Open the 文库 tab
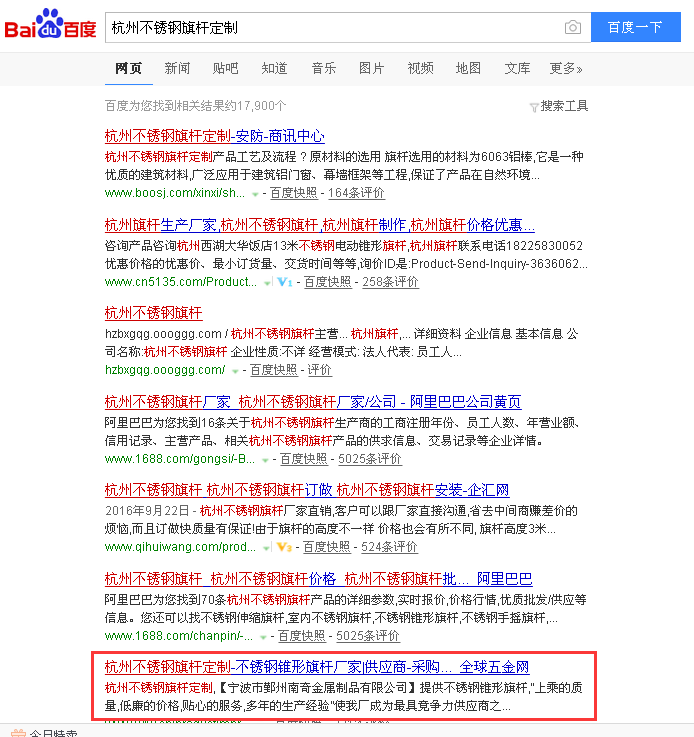694x737 pixels. [517, 69]
